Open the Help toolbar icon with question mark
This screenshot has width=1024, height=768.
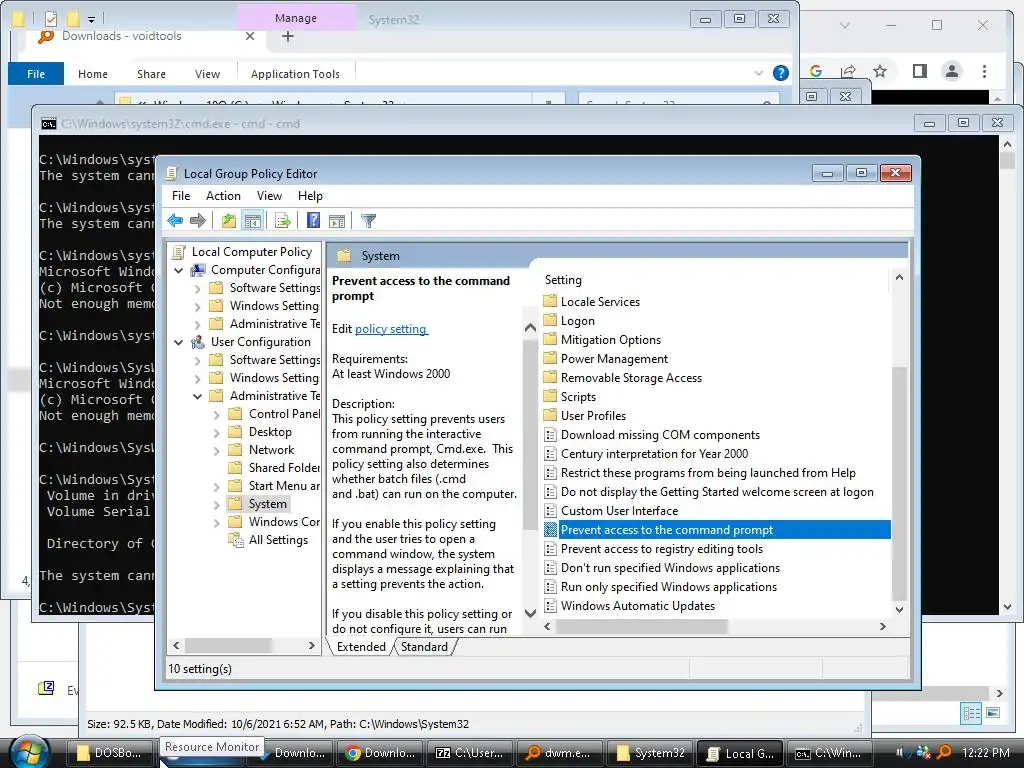(x=313, y=221)
